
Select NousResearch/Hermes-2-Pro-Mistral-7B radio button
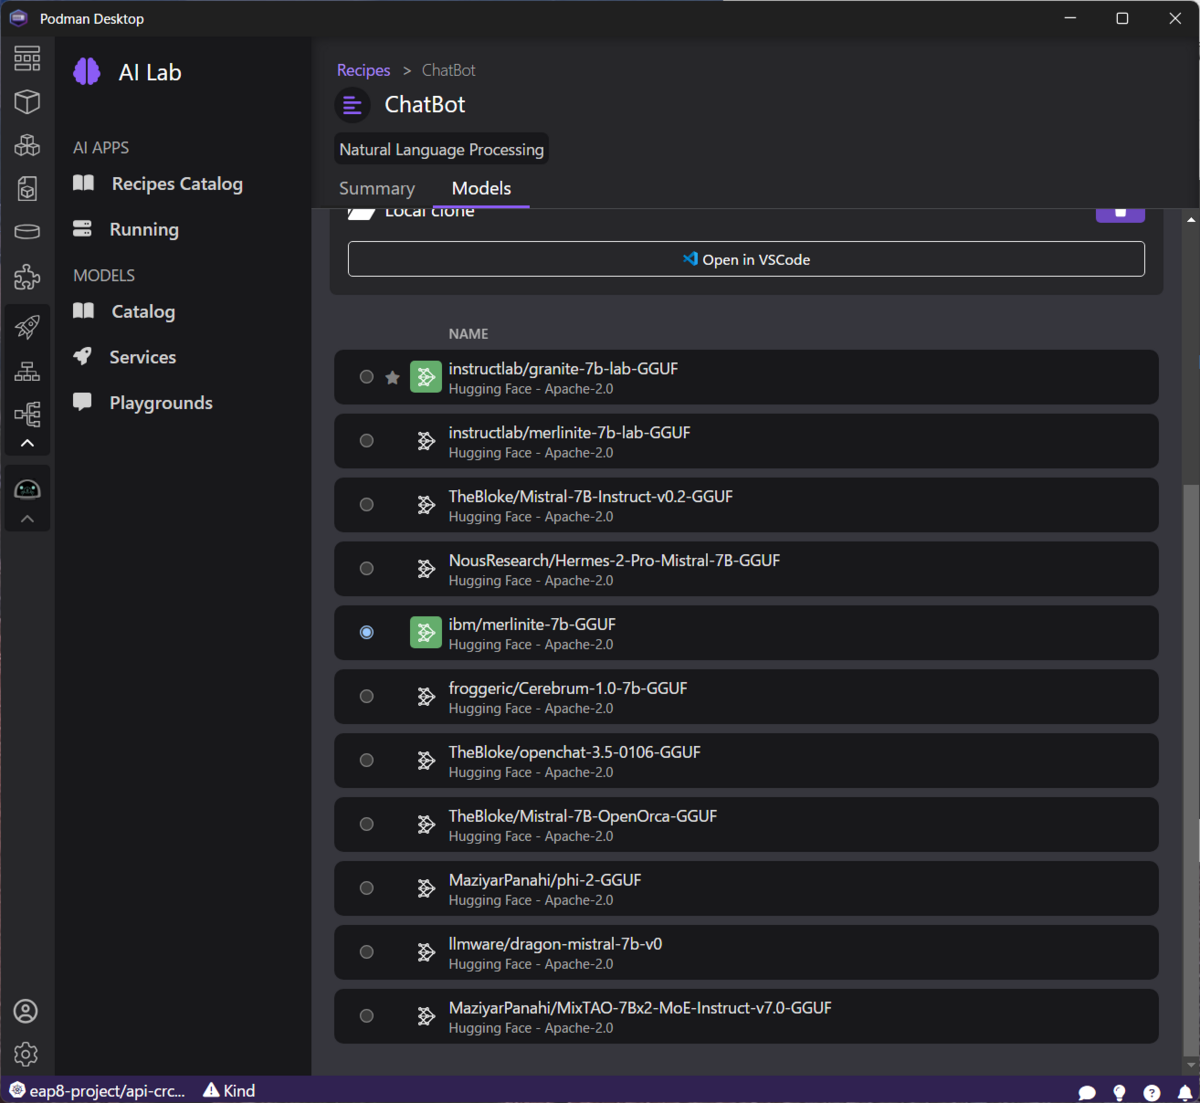coord(367,569)
